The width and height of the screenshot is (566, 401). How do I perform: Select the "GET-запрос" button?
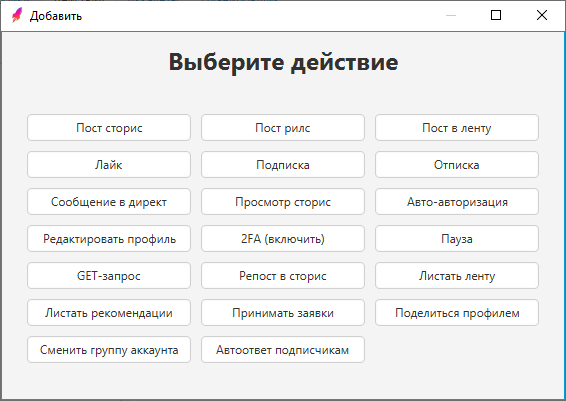tap(109, 276)
